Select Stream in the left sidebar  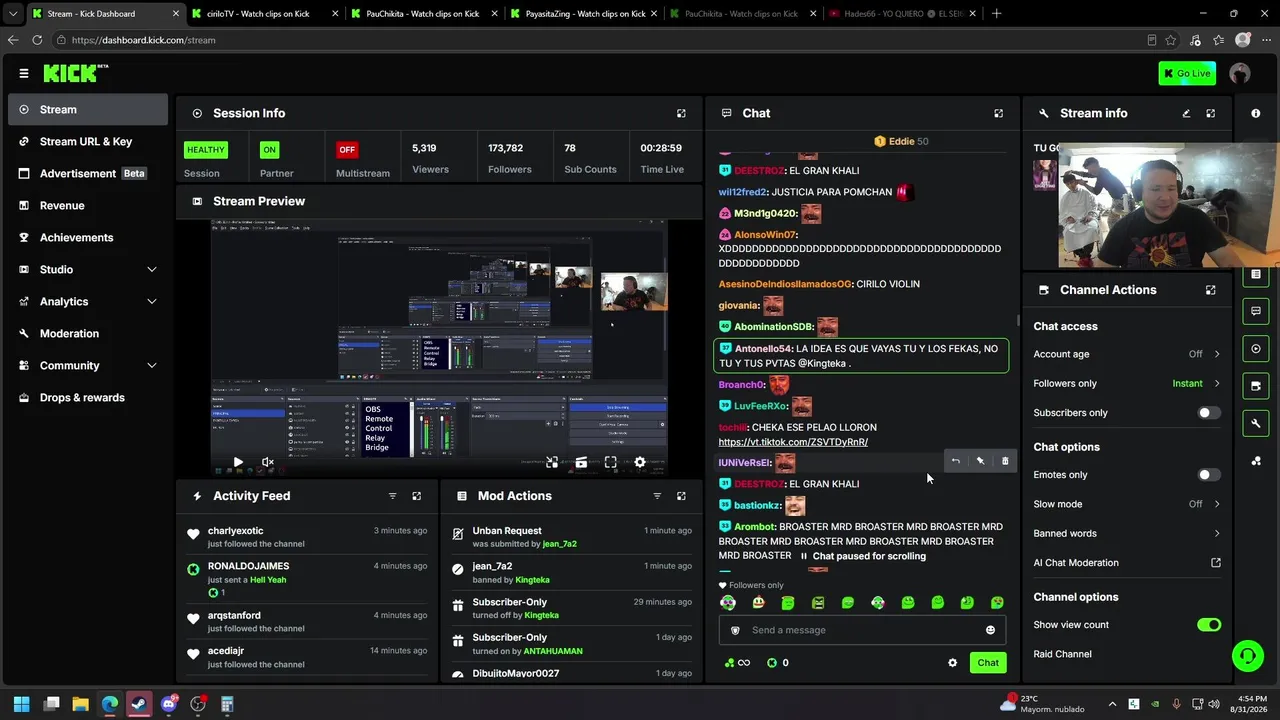88,110
